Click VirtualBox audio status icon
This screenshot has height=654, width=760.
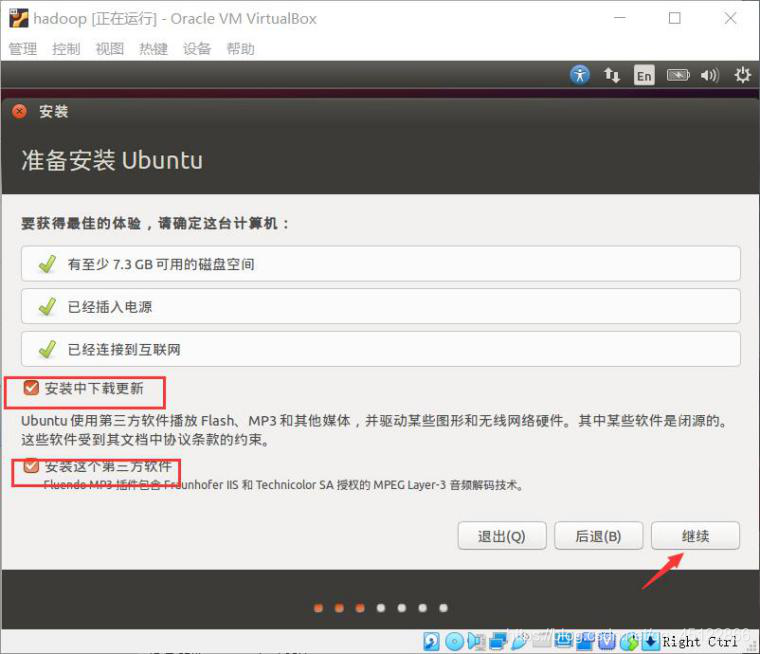476,641
